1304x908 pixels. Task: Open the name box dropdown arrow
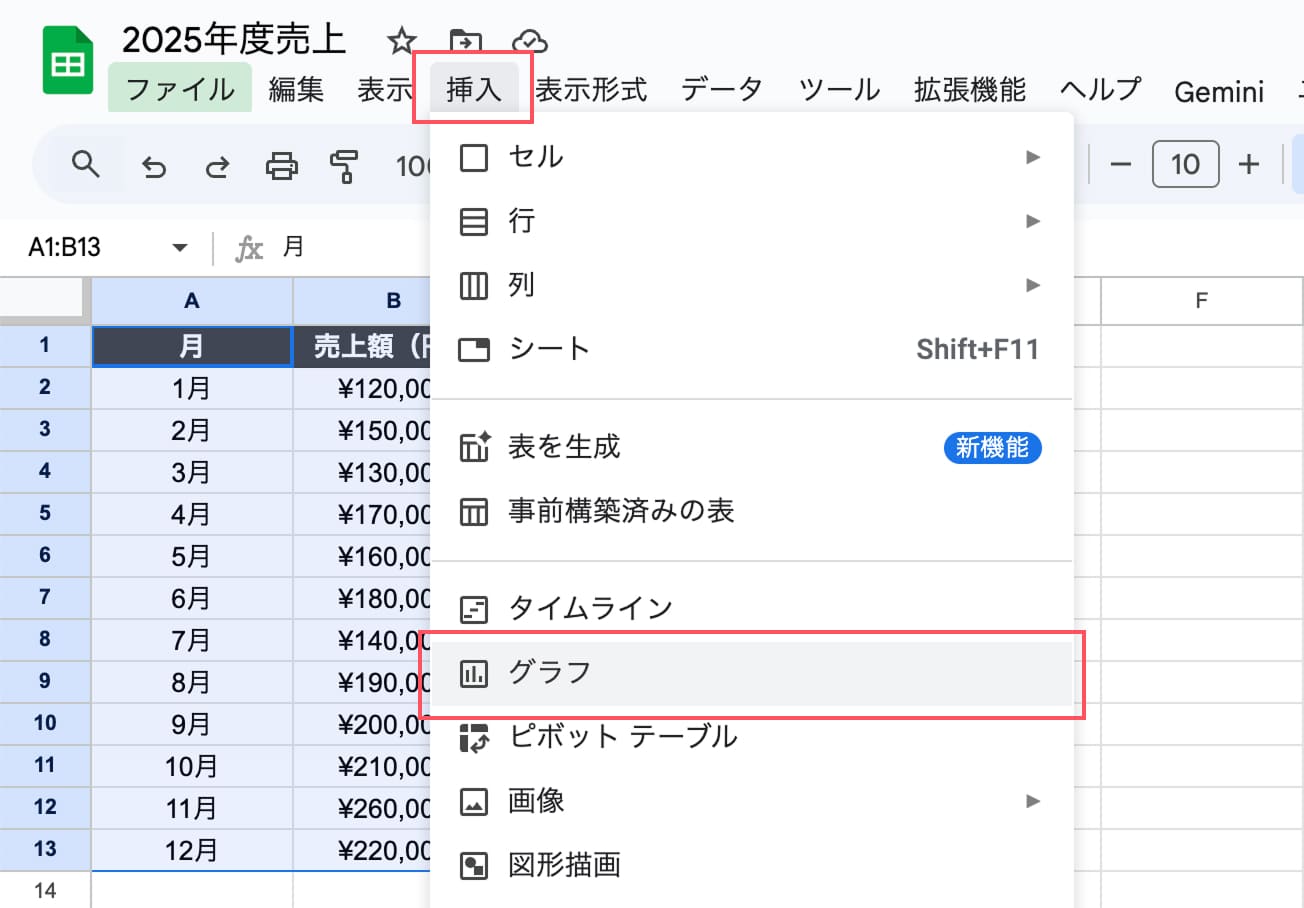[180, 248]
